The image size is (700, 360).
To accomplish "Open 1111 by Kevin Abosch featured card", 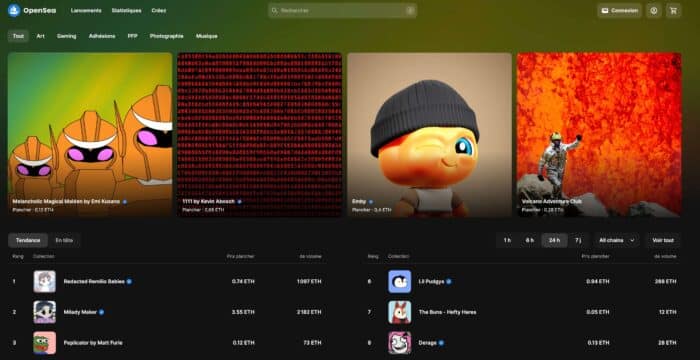I will pyautogui.click(x=260, y=135).
